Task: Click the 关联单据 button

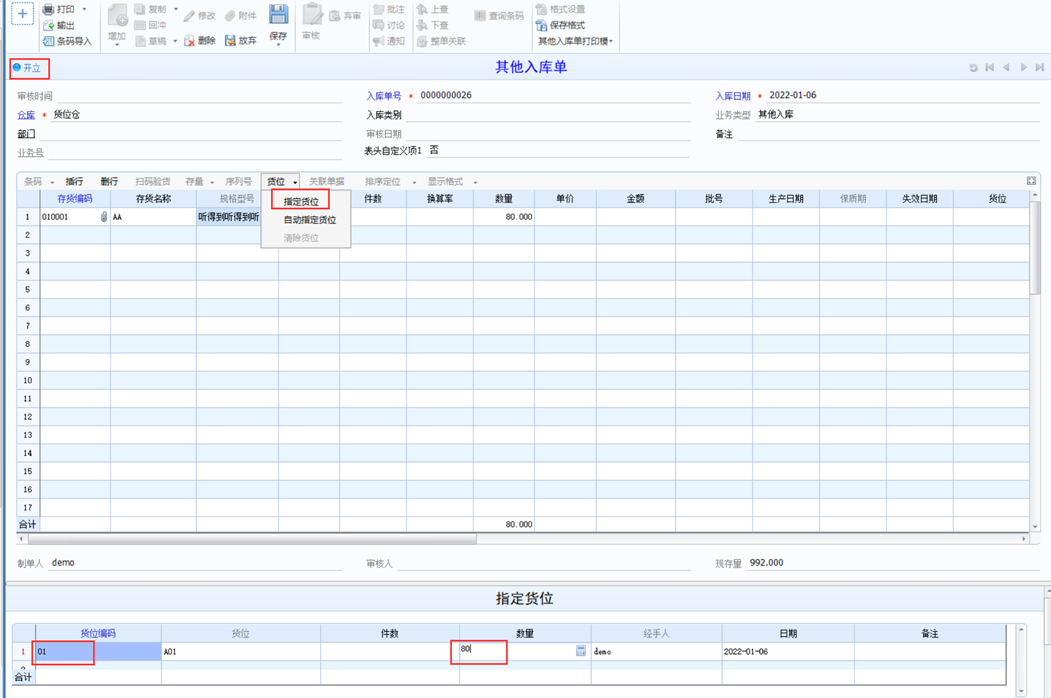Action: 326,182
